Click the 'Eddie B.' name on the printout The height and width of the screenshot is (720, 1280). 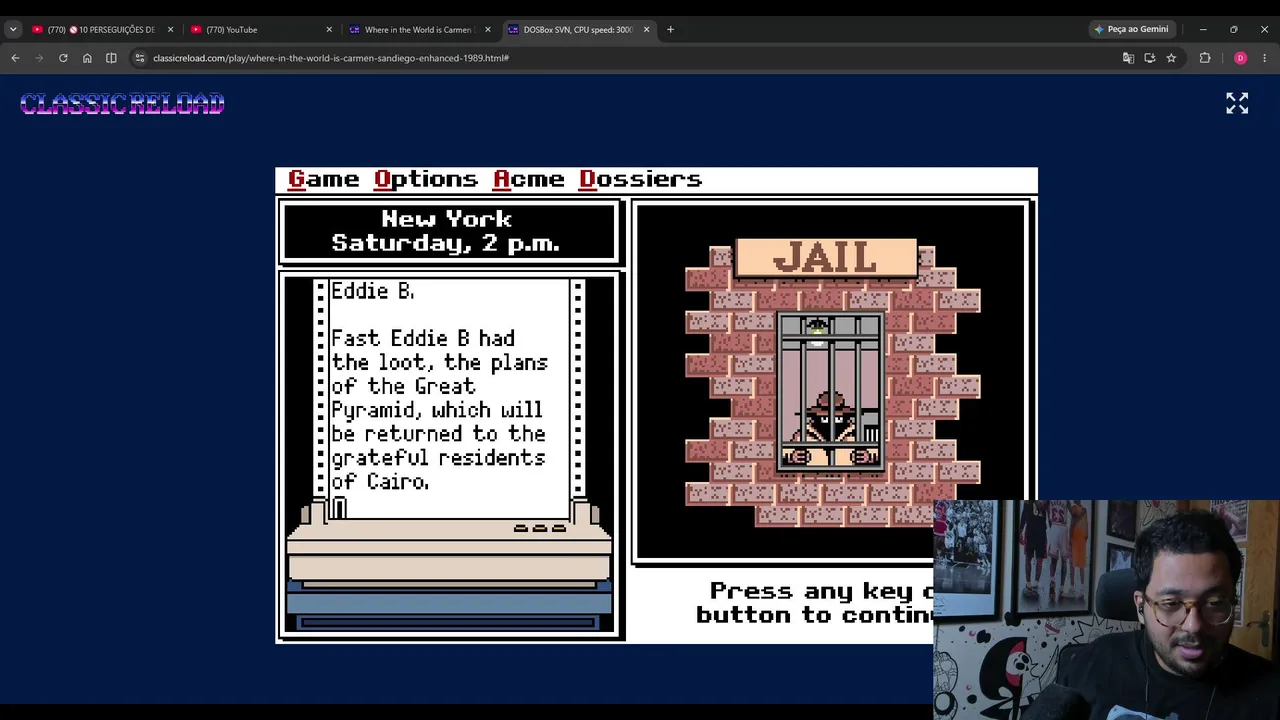372,291
